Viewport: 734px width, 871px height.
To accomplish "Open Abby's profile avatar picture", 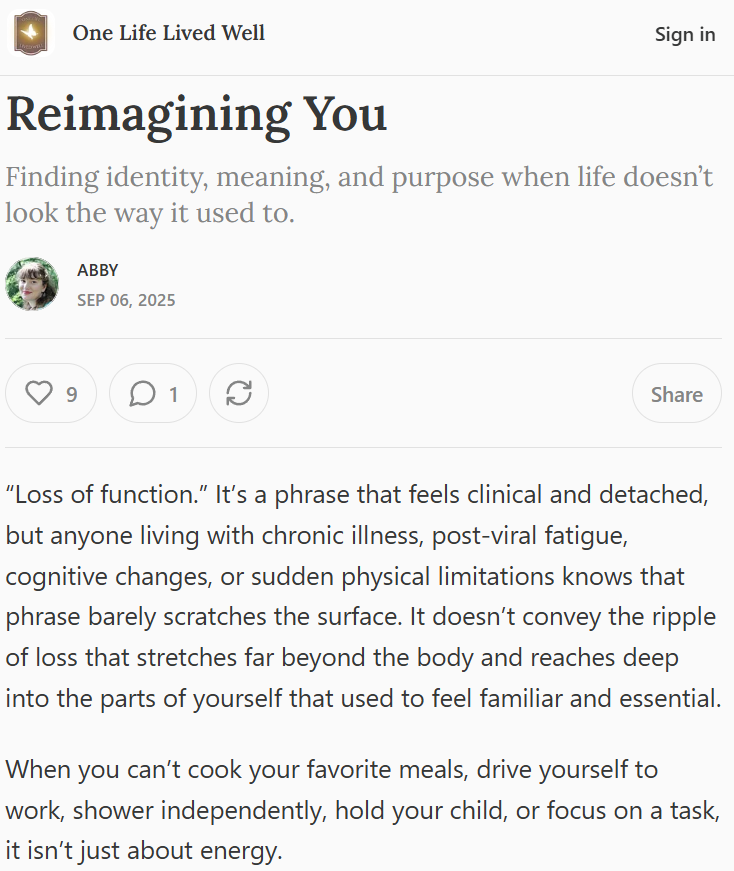I will [x=32, y=284].
